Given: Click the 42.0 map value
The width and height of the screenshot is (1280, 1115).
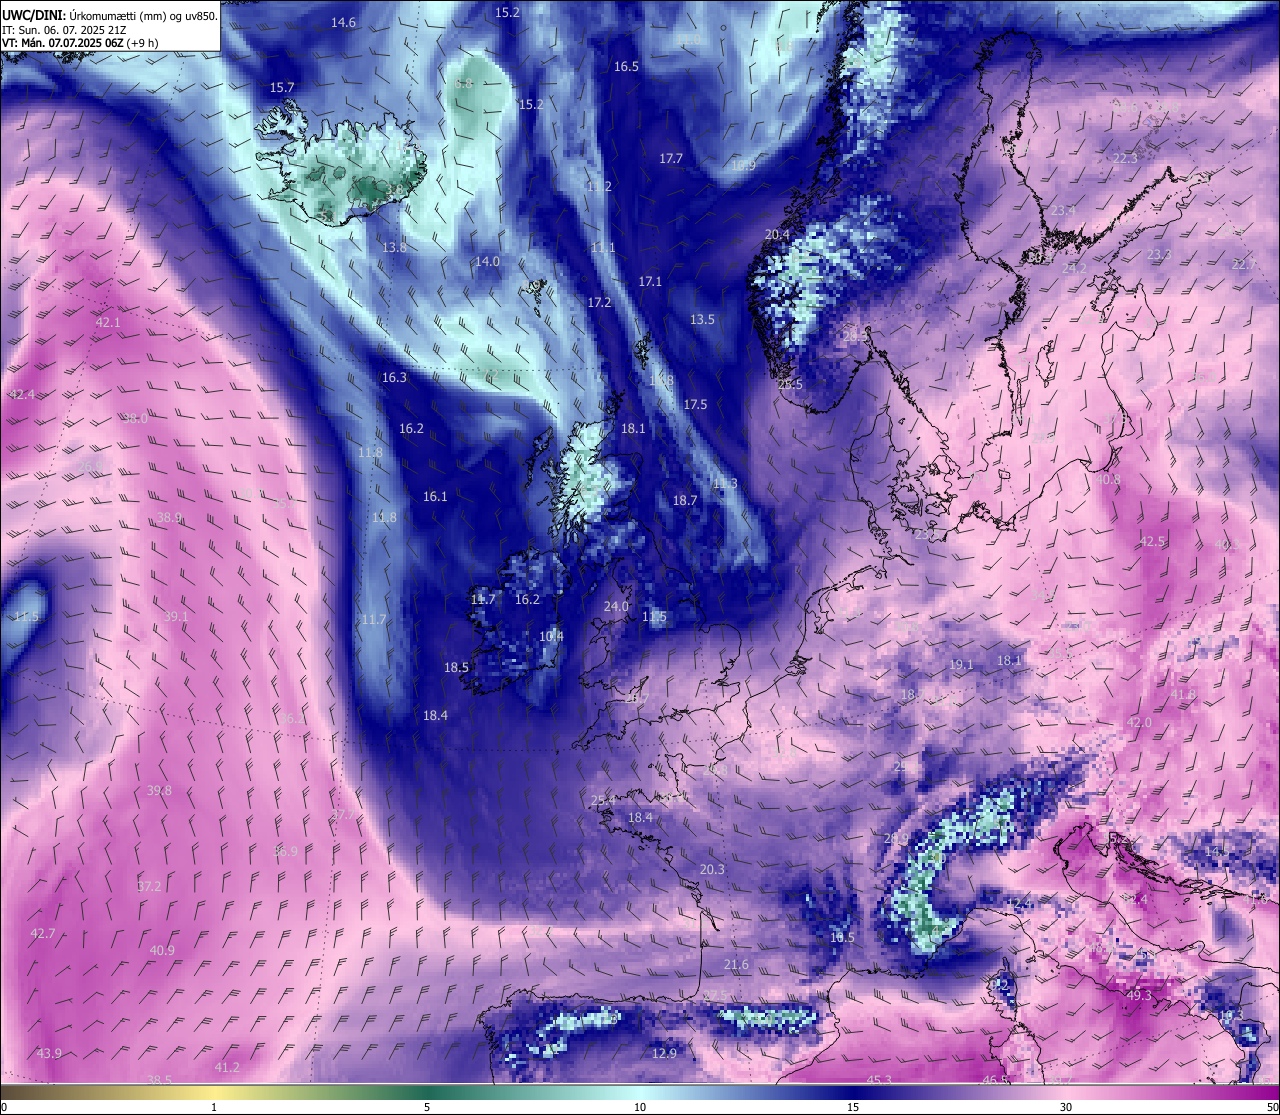Looking at the screenshot, I should point(1139,721).
